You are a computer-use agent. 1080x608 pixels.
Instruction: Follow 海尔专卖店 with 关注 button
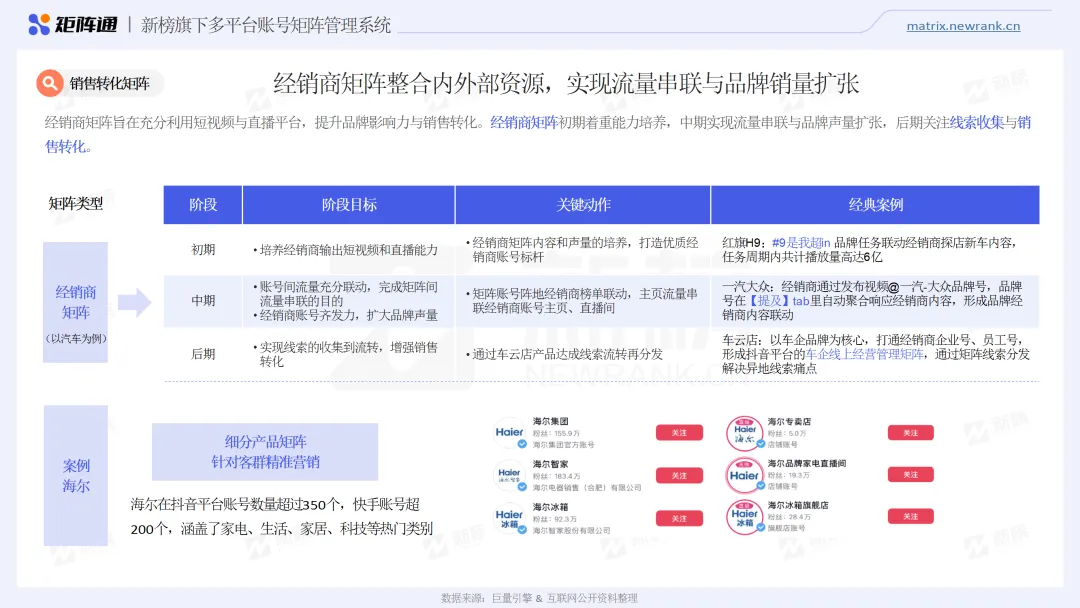click(x=911, y=432)
